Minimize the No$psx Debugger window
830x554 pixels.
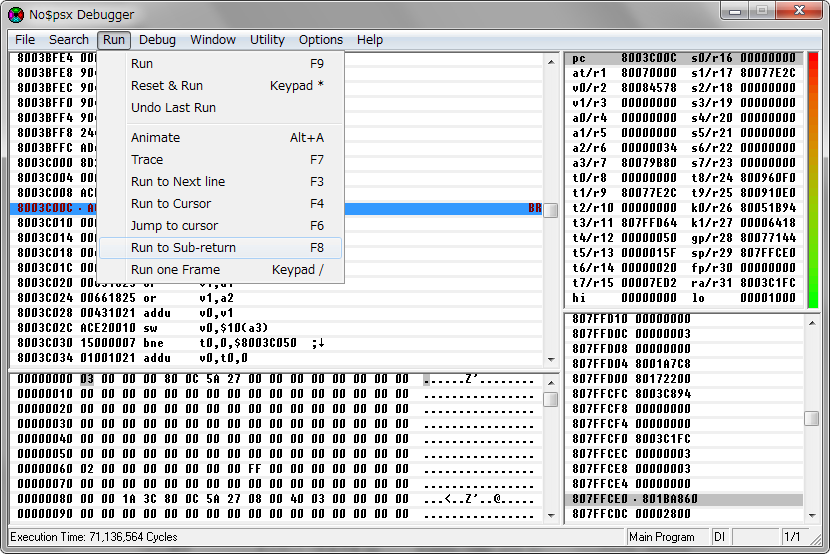click(735, 11)
